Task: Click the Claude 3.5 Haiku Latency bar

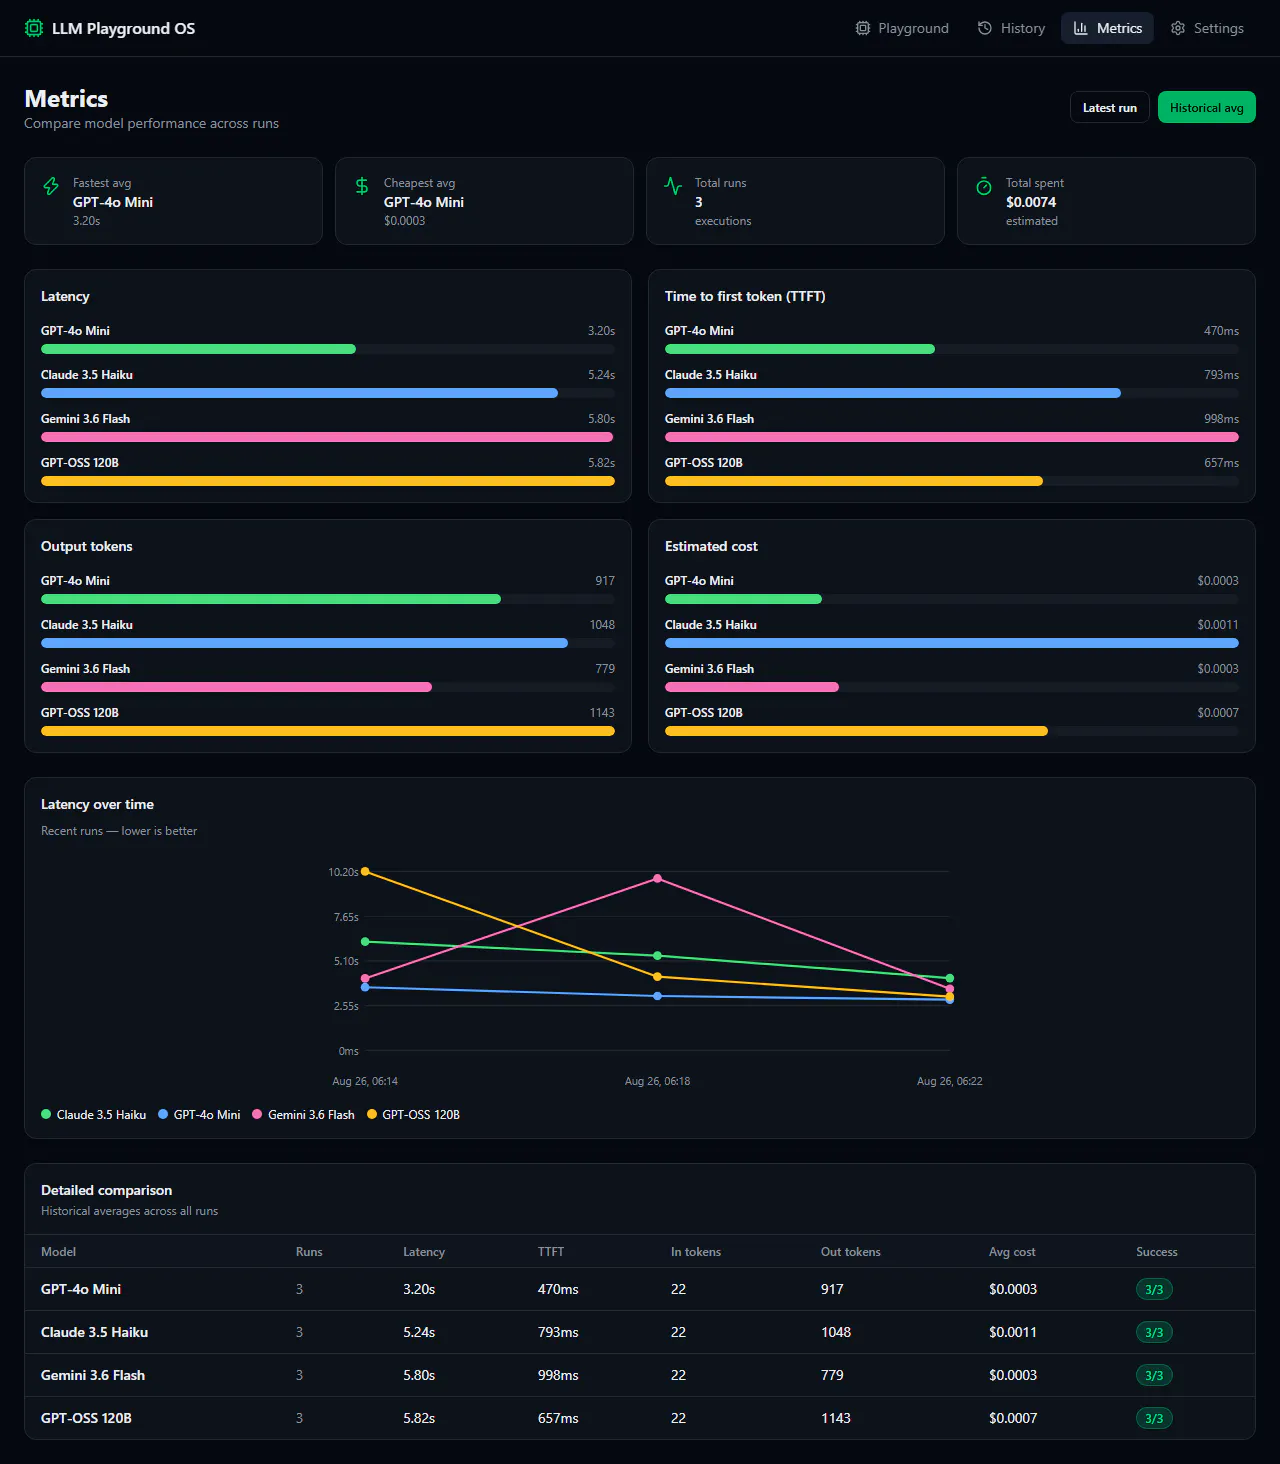Action: (299, 393)
